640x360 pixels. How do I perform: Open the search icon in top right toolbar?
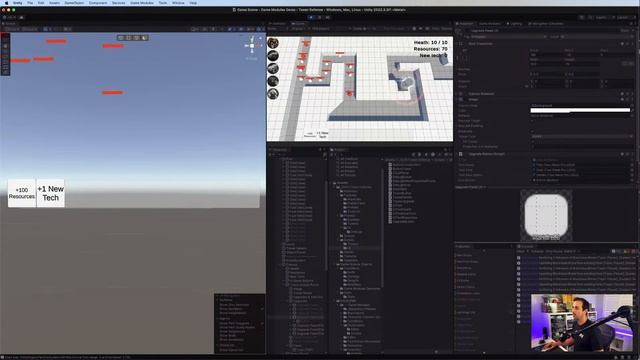pyautogui.click(x=590, y=18)
